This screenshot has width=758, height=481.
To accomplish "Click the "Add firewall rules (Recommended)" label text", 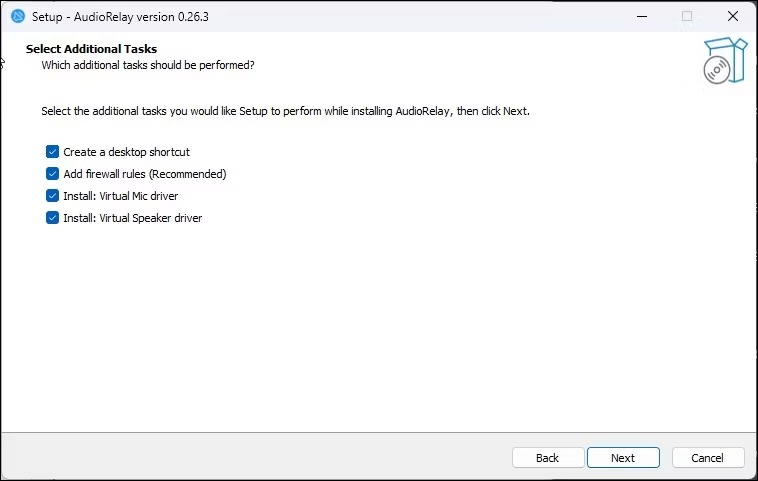I will pyautogui.click(x=145, y=174).
